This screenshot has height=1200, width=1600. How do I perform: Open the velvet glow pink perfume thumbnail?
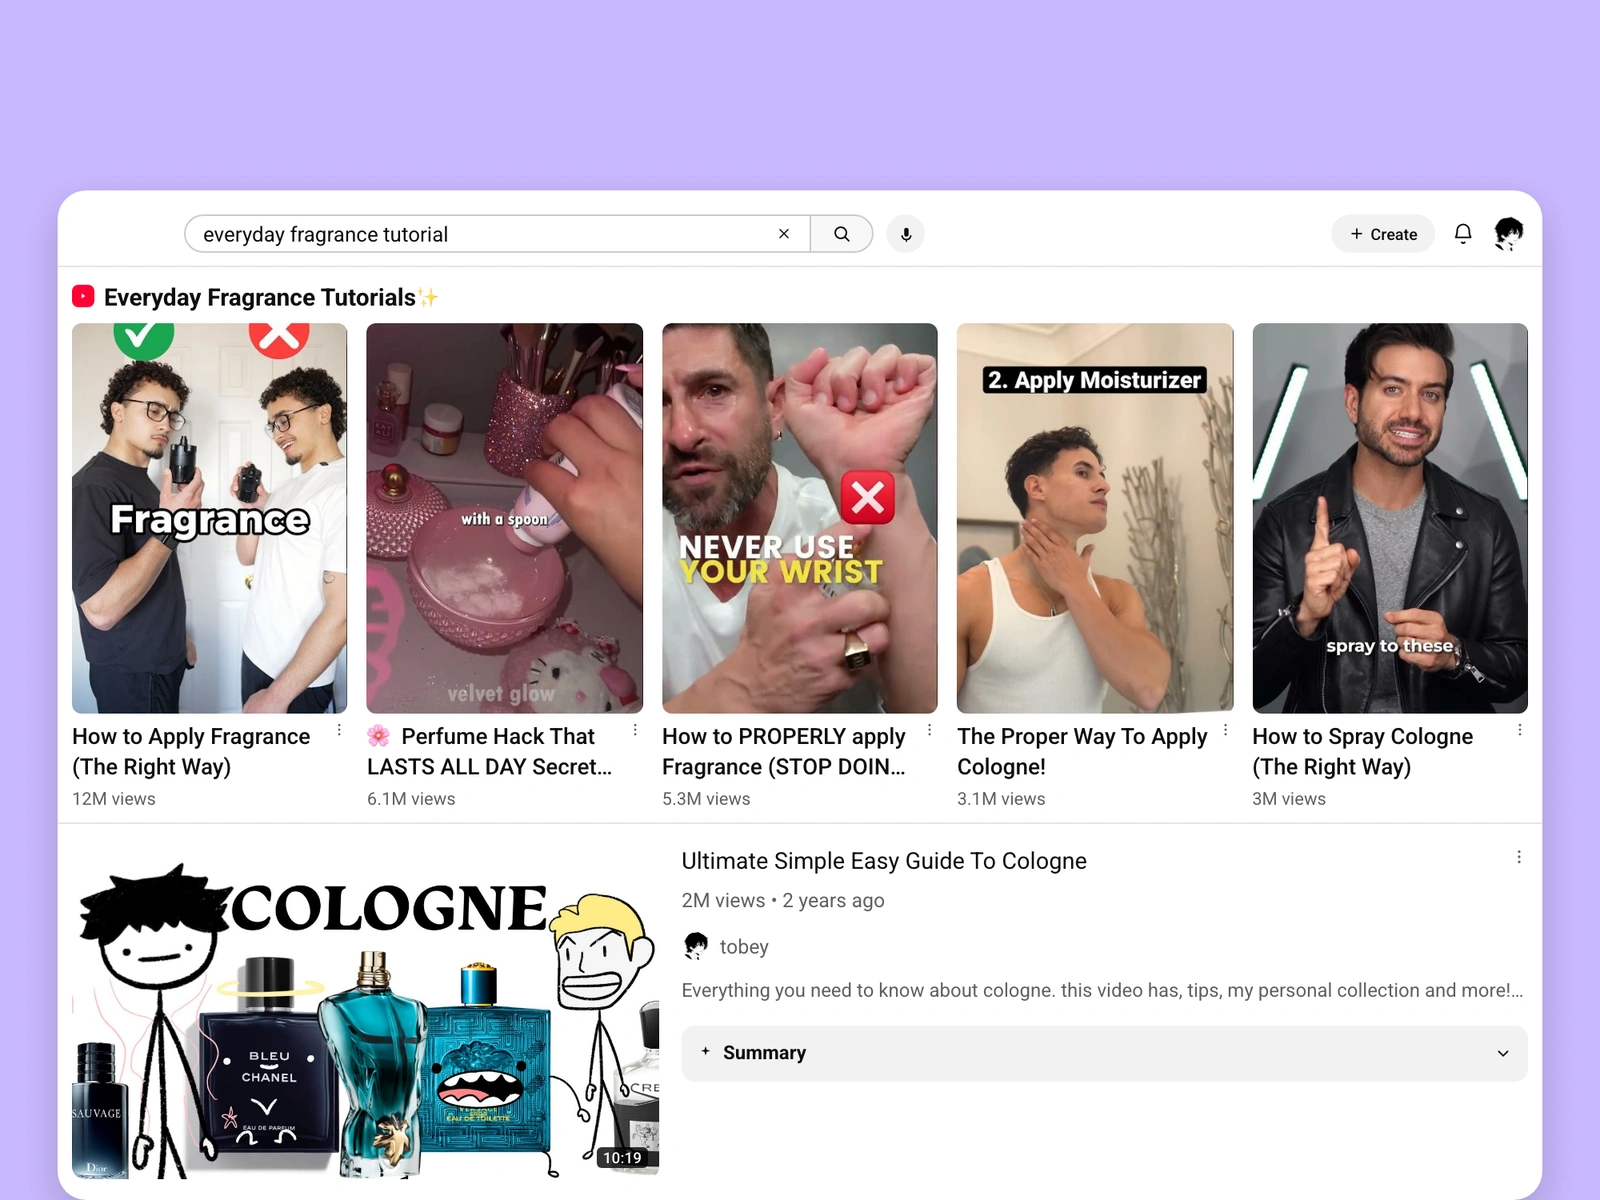[505, 518]
